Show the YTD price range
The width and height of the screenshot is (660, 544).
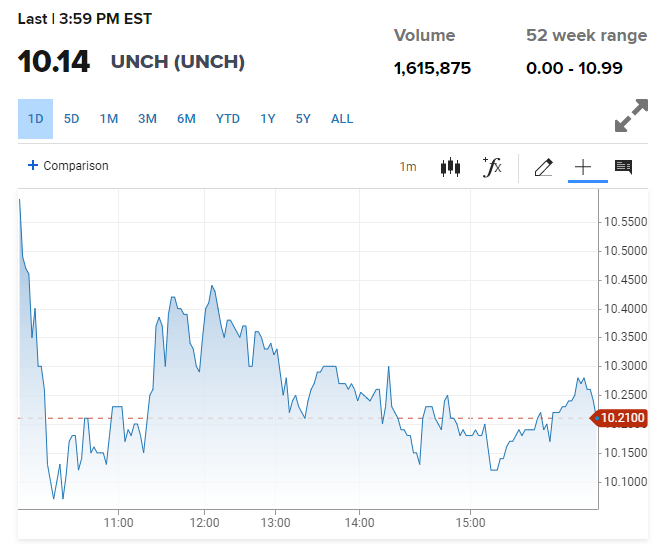[x=228, y=119]
